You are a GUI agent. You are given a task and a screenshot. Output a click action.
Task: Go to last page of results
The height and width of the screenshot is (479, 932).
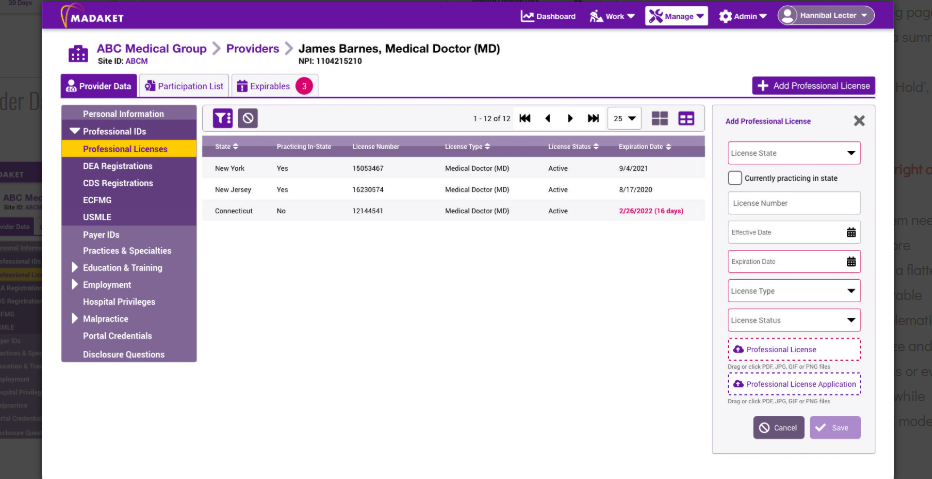(x=593, y=118)
